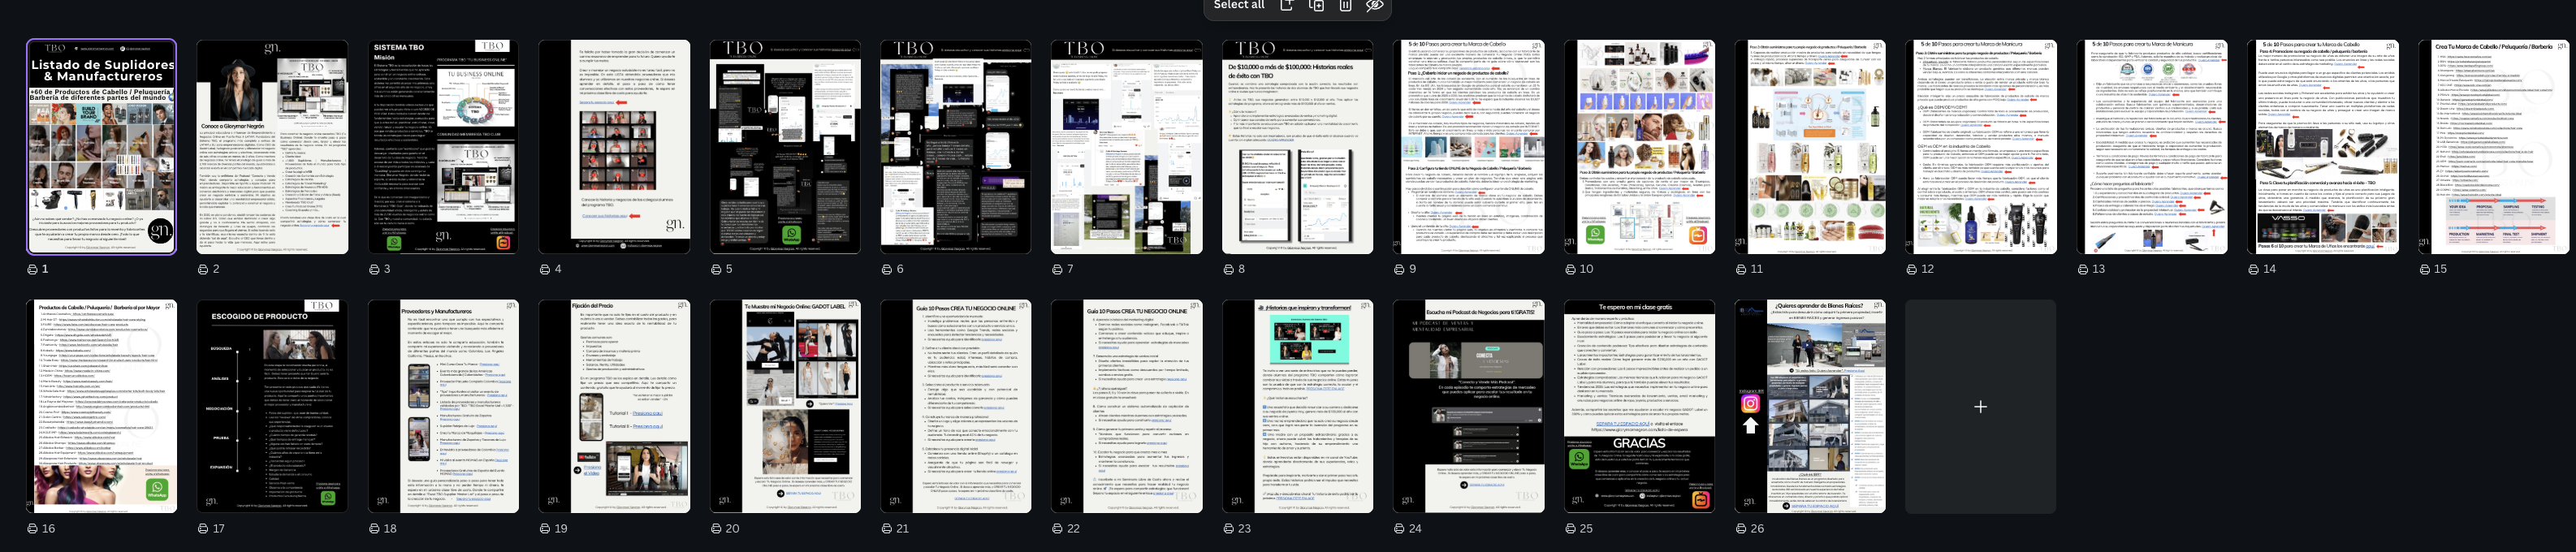Viewport: 2576px width, 552px height.
Task: Click the Add page icon in top toolbar
Action: tap(1287, 6)
